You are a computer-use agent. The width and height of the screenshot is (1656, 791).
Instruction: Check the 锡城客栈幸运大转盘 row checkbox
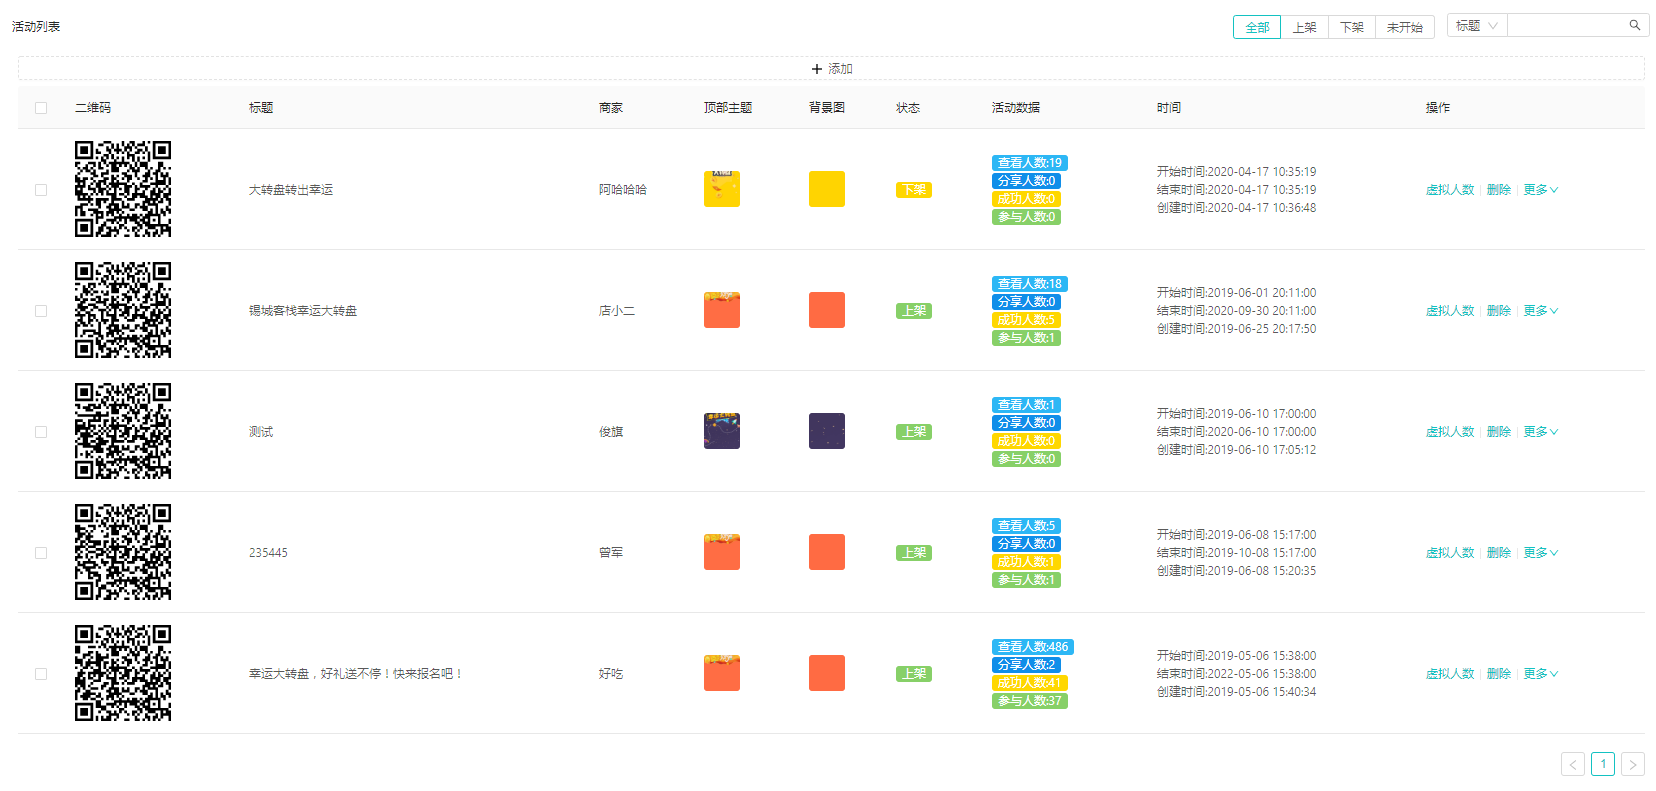tap(41, 311)
